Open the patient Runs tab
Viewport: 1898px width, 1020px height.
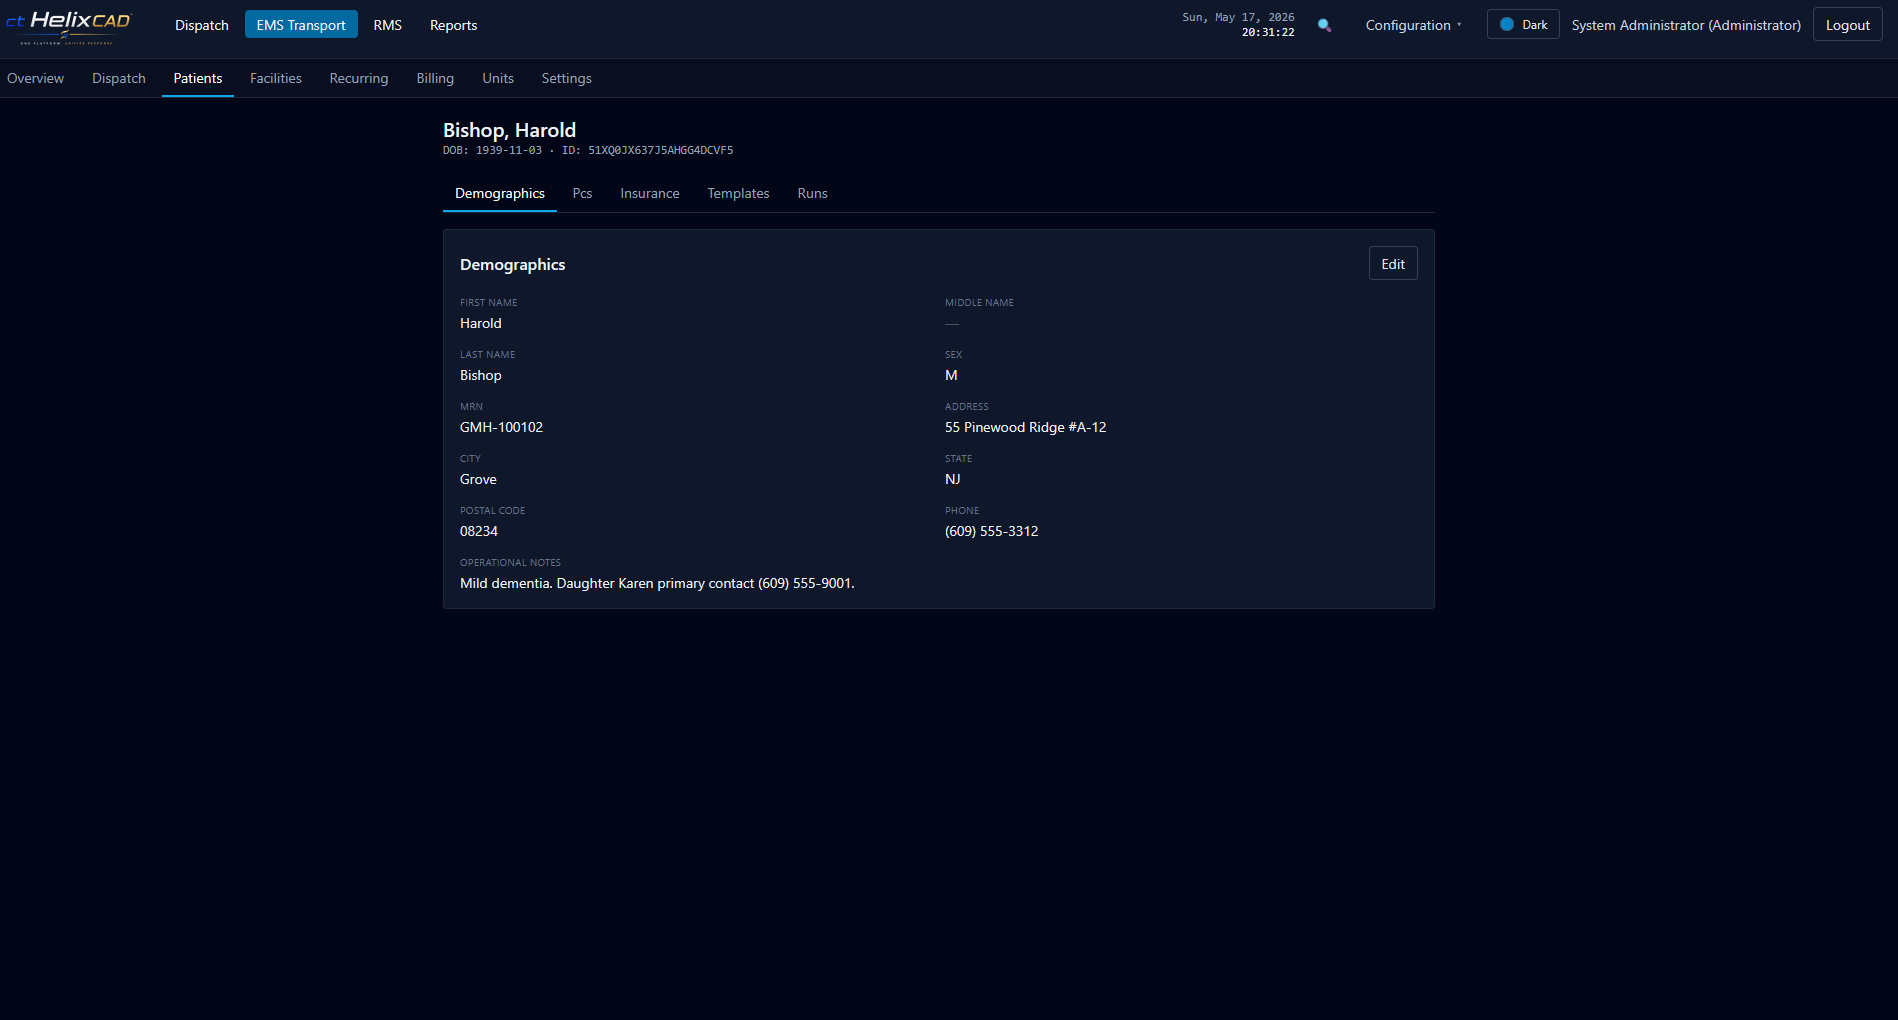[812, 193]
